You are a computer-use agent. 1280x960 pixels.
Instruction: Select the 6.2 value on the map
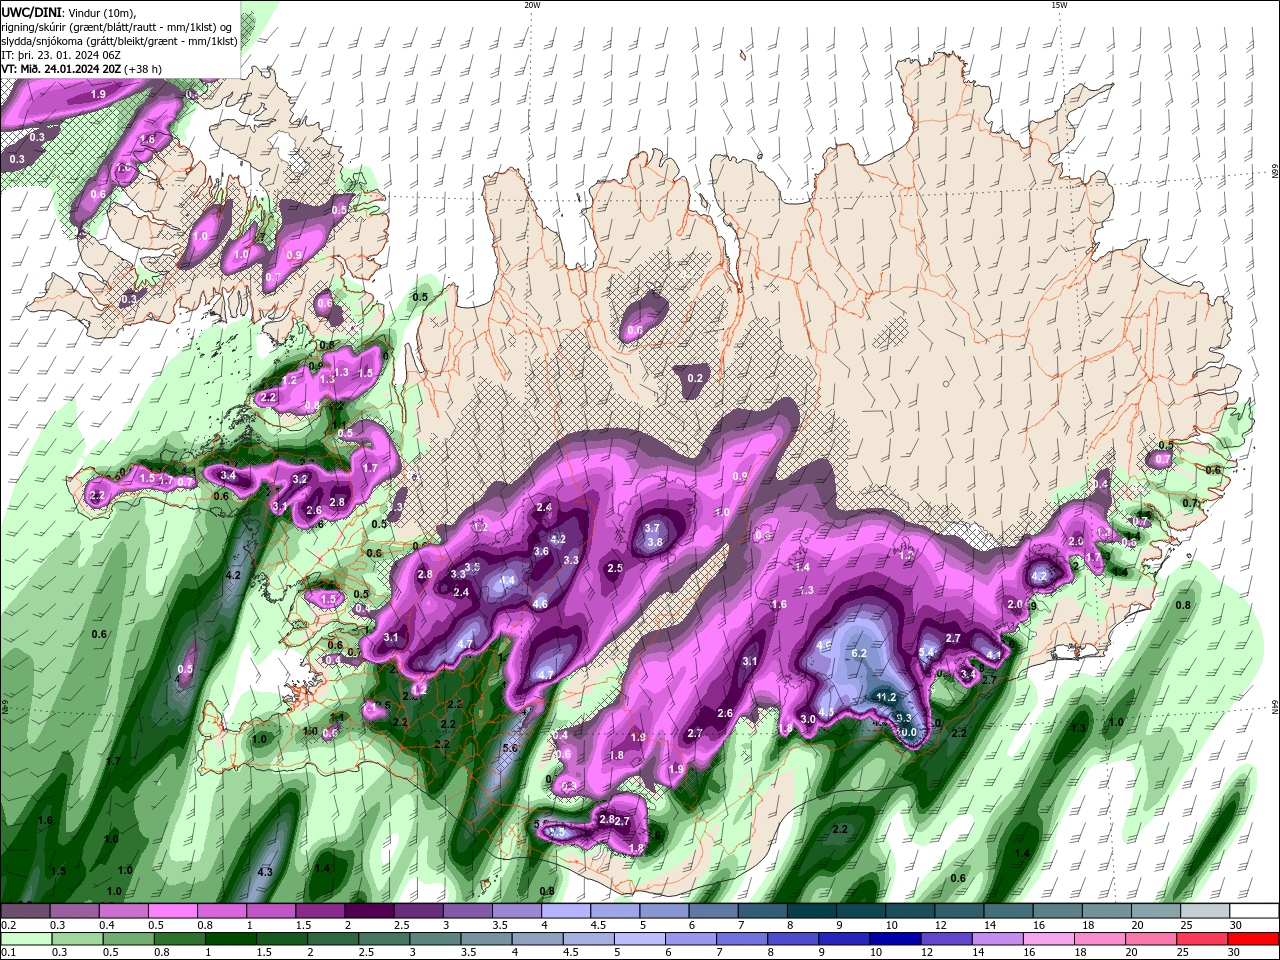coord(858,653)
